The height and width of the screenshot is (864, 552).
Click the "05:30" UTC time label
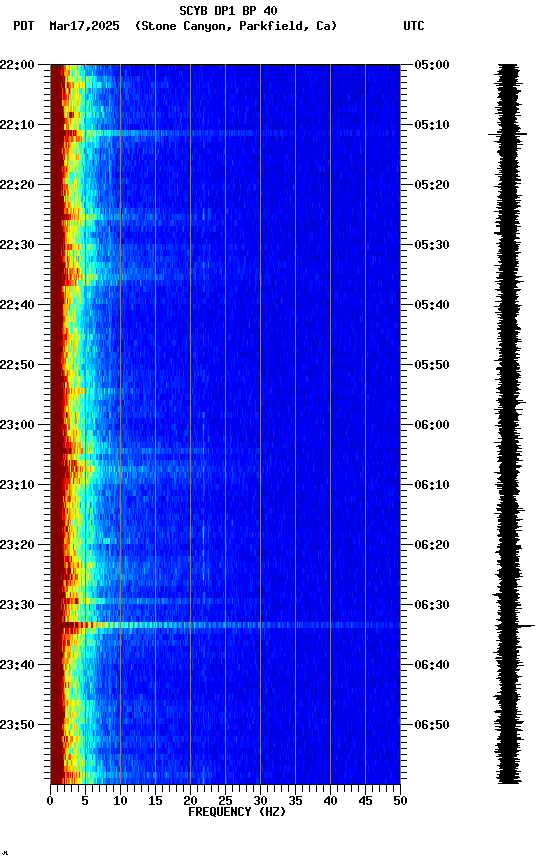432,245
